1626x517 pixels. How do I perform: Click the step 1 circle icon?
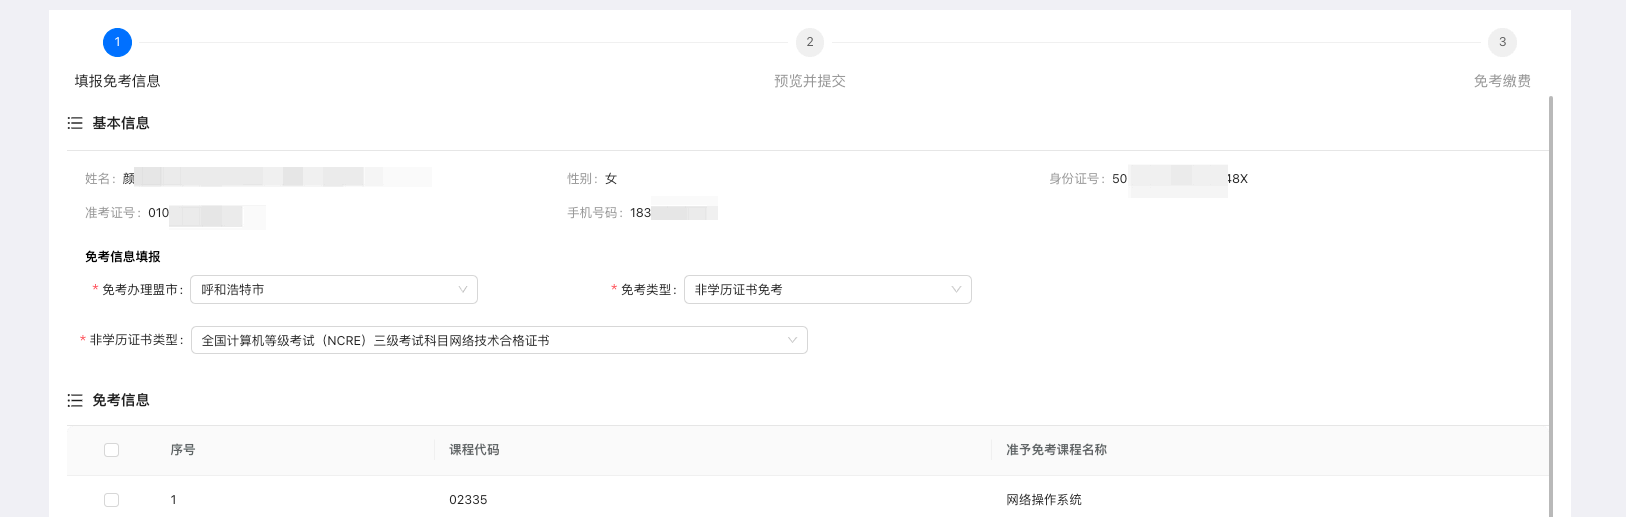click(x=117, y=42)
